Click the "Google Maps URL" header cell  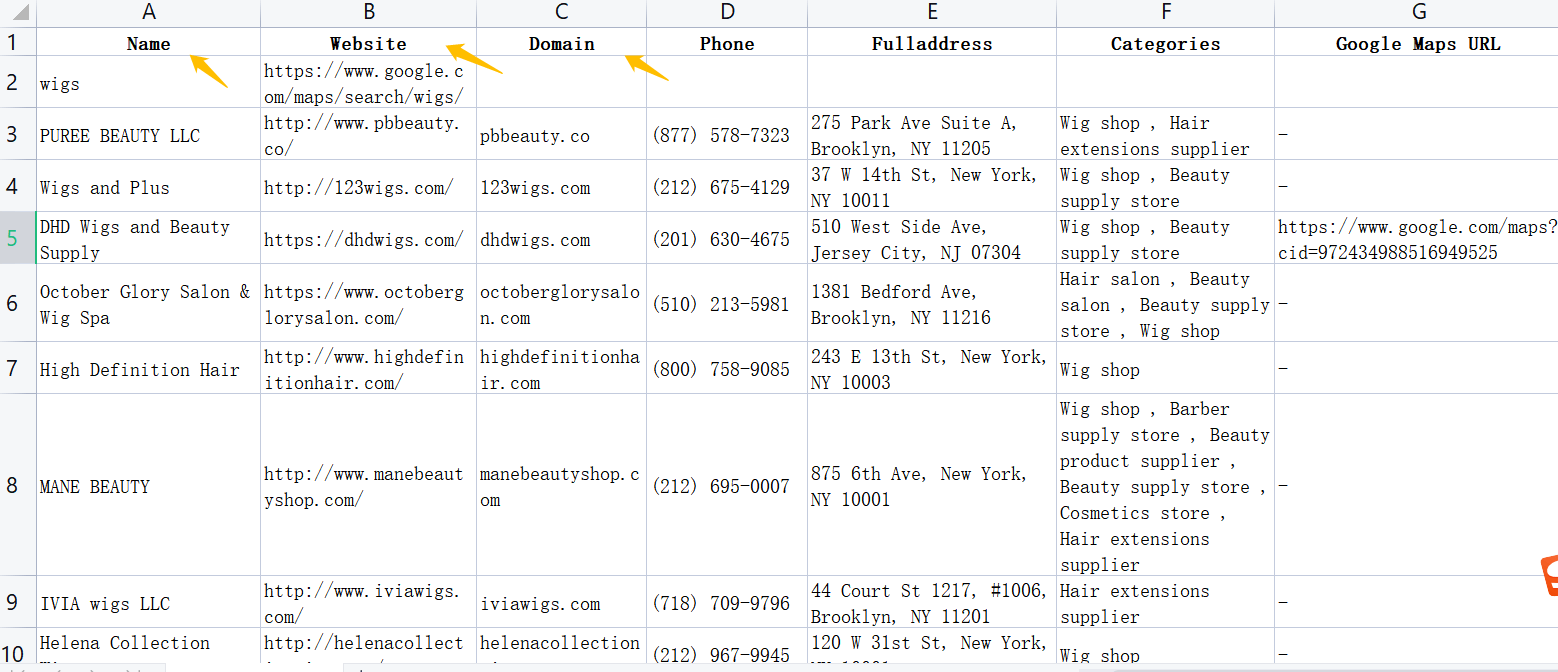click(x=1417, y=42)
